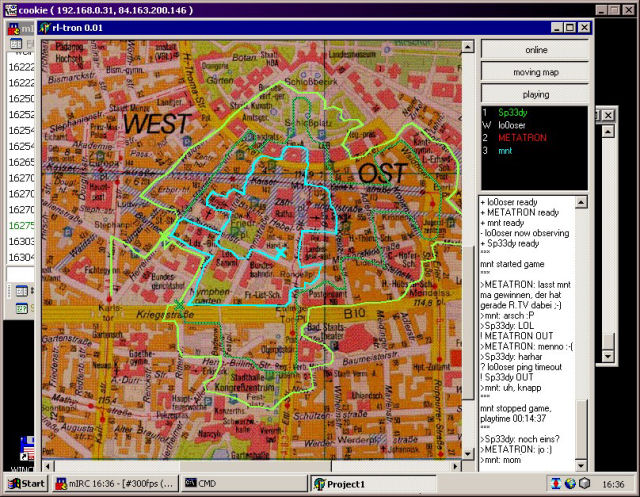Click the mIRC input field
Viewport: 640px width, 497px height.
point(20,274)
